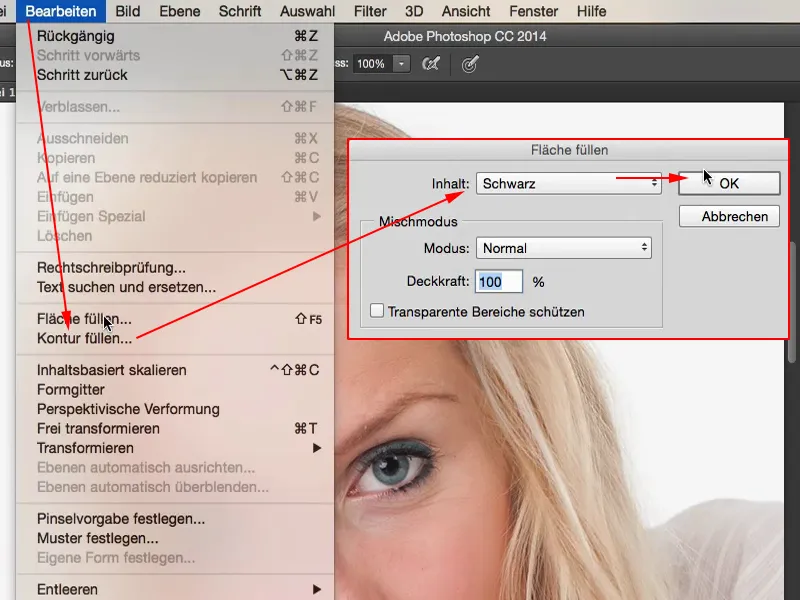Image resolution: width=800 pixels, height=600 pixels.
Task: Open the Fenster menu
Action: (x=533, y=11)
